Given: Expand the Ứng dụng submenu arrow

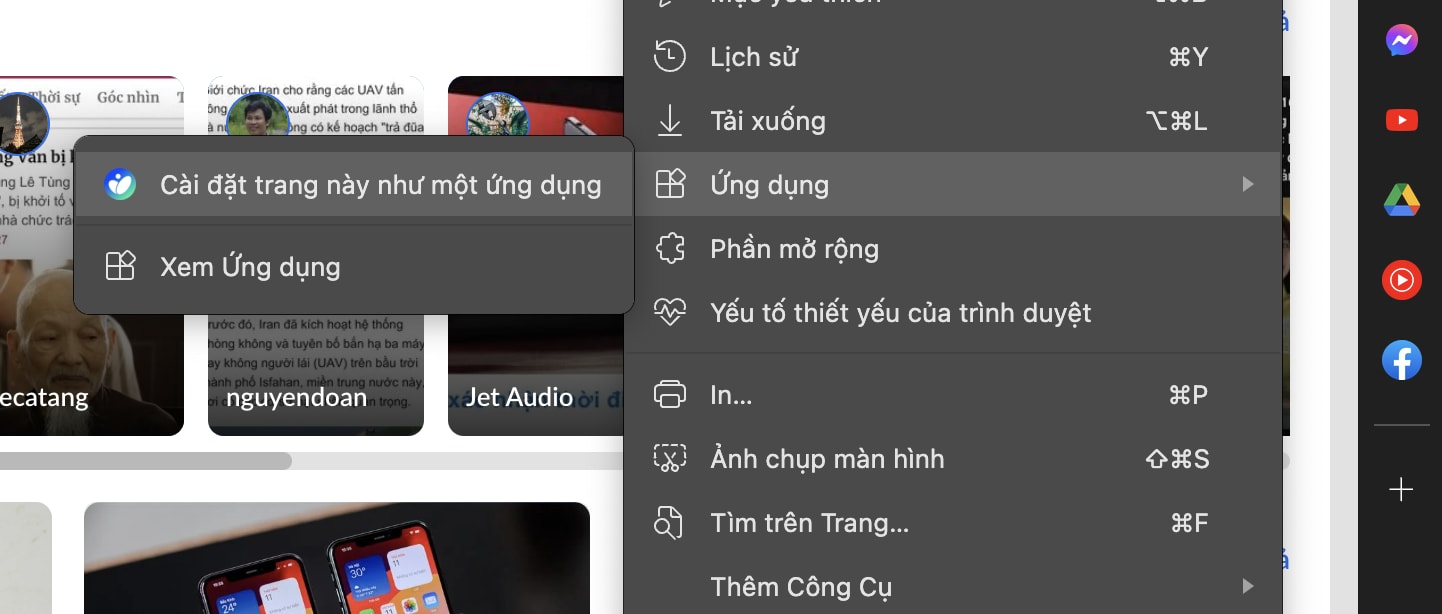Looking at the screenshot, I should [1247, 184].
